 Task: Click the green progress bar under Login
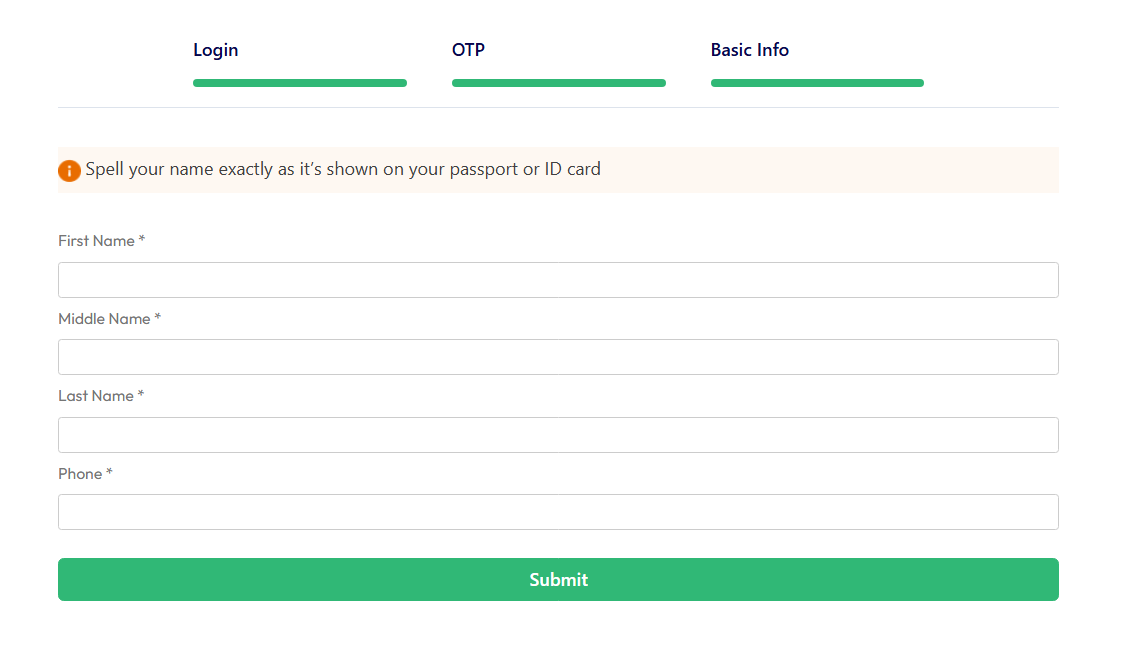[299, 83]
